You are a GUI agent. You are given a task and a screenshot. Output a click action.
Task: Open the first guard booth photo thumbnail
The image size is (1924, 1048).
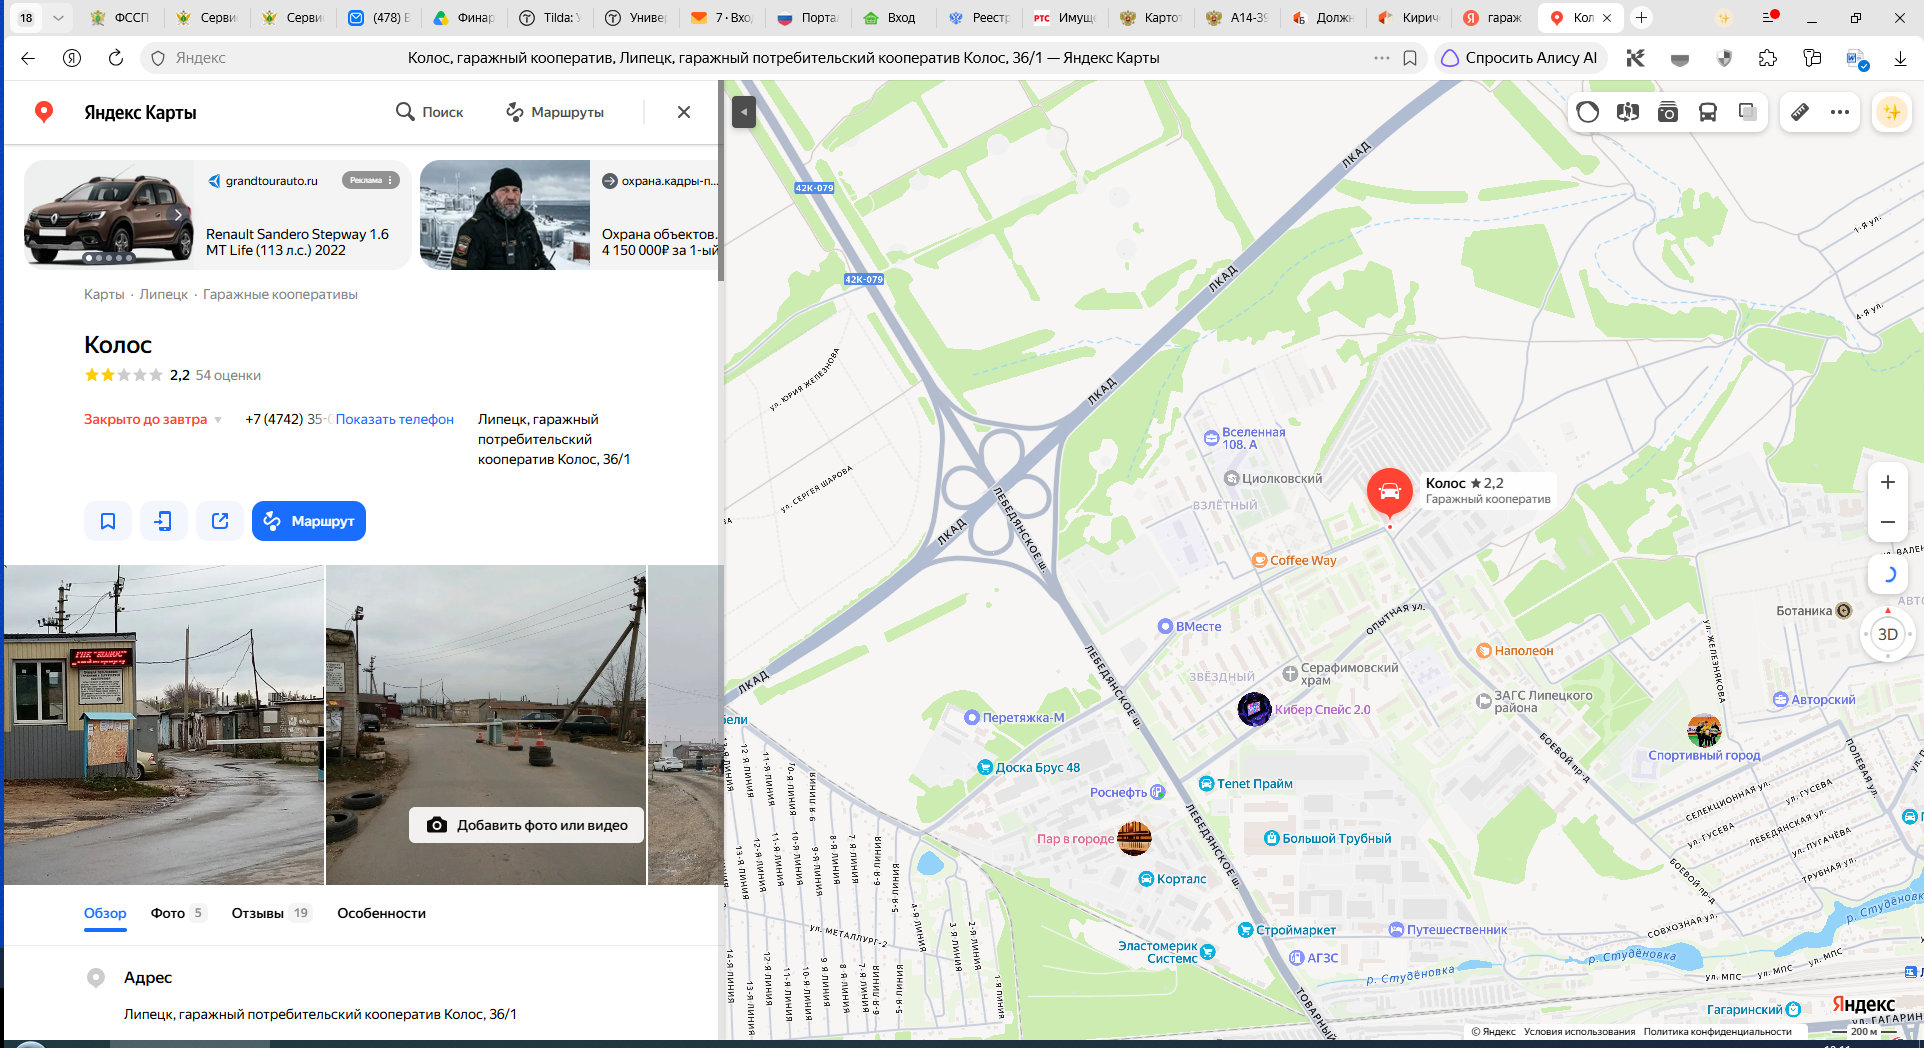pyautogui.click(x=164, y=725)
